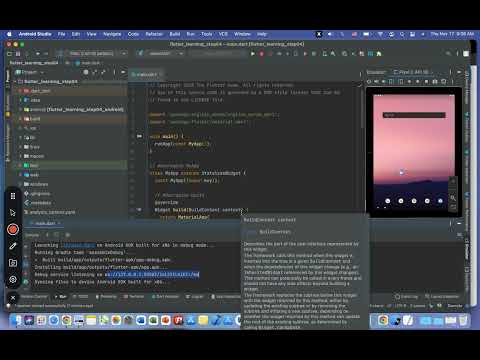Open the main.dart run configuration dropdown

coord(165,53)
